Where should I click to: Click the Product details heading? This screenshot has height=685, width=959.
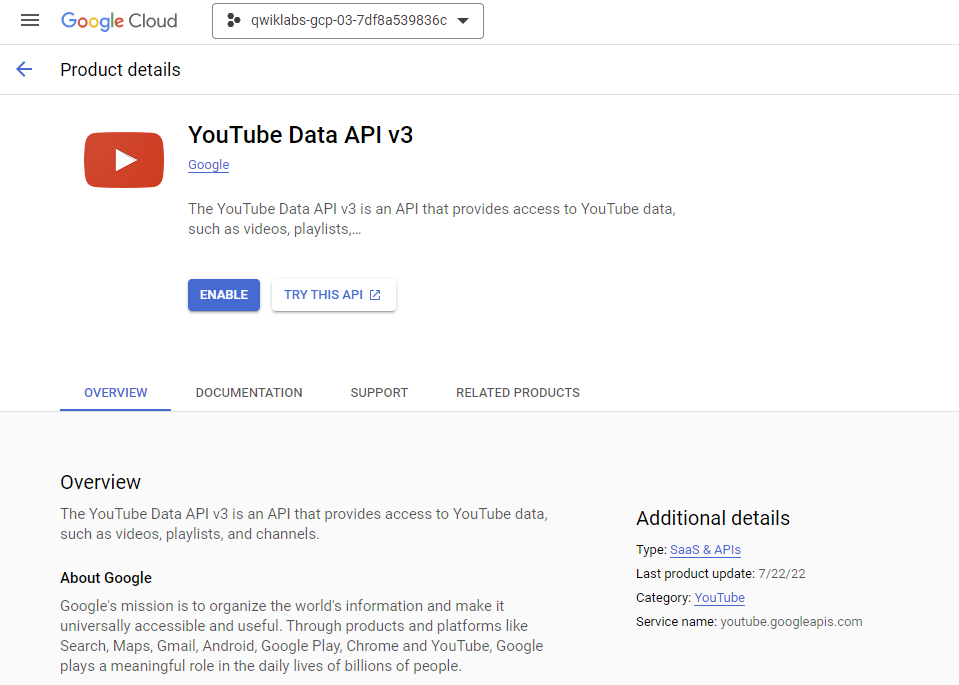click(x=120, y=70)
